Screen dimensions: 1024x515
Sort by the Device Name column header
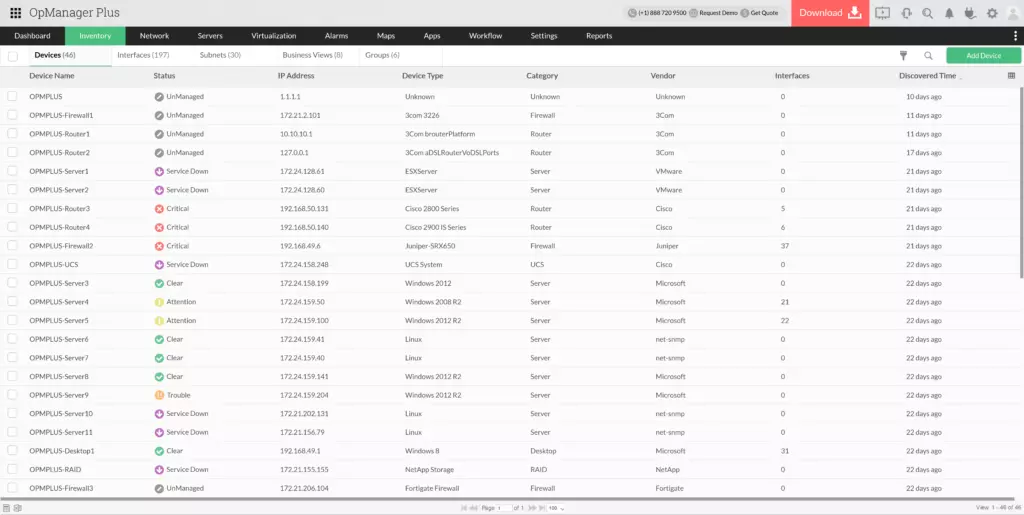click(x=52, y=76)
